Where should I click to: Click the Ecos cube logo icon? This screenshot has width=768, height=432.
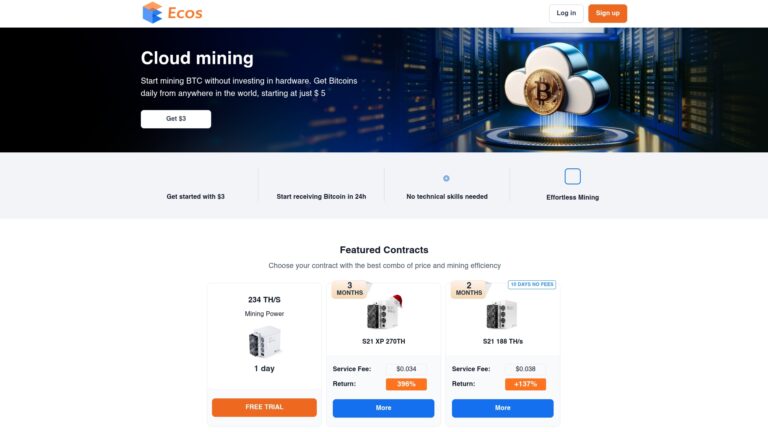152,13
